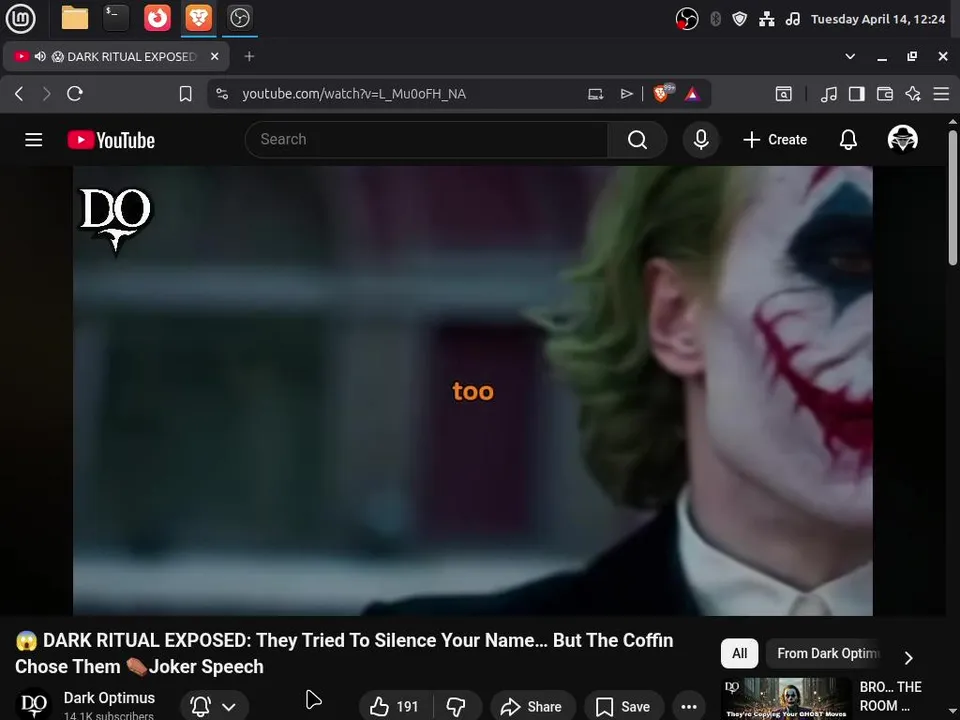
Task: Open the music note sound tray icon
Action: pyautogui.click(x=793, y=19)
